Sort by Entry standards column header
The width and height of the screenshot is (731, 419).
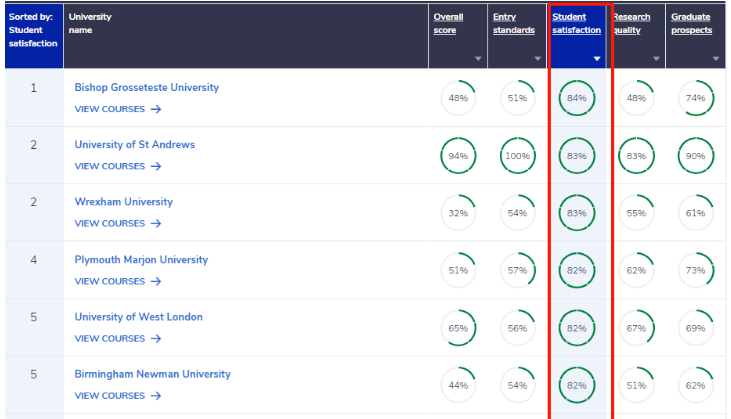tap(514, 23)
